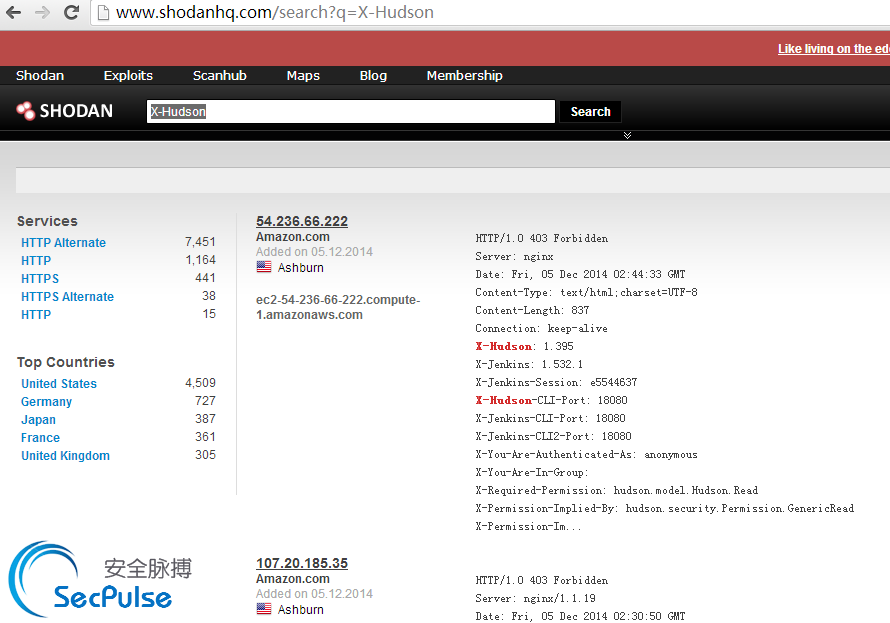Click the 'X-Hudson: 1.395' header line
This screenshot has width=890, height=623.
point(524,346)
